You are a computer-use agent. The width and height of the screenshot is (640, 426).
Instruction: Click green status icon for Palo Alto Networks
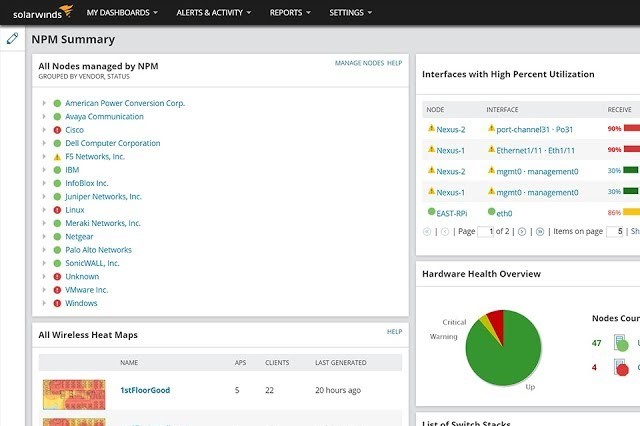(57, 250)
